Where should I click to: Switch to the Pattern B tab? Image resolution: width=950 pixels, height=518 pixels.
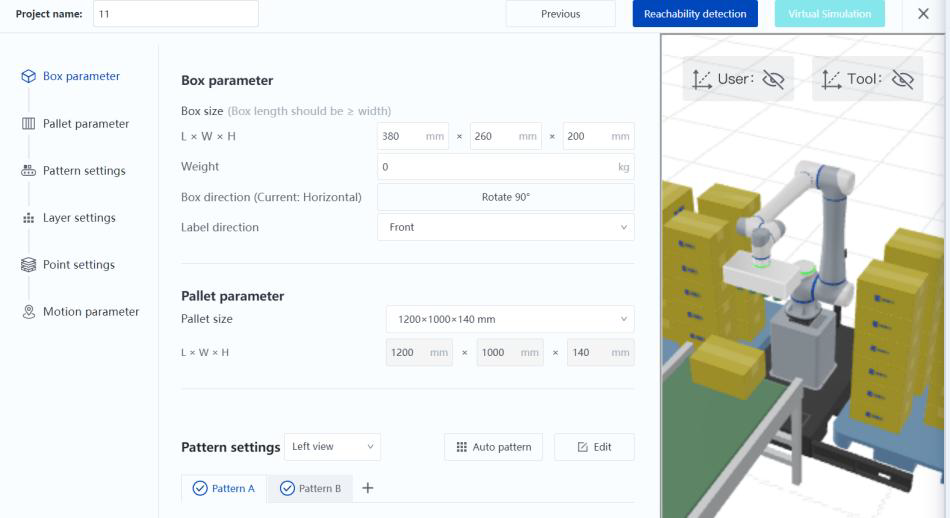pos(310,488)
